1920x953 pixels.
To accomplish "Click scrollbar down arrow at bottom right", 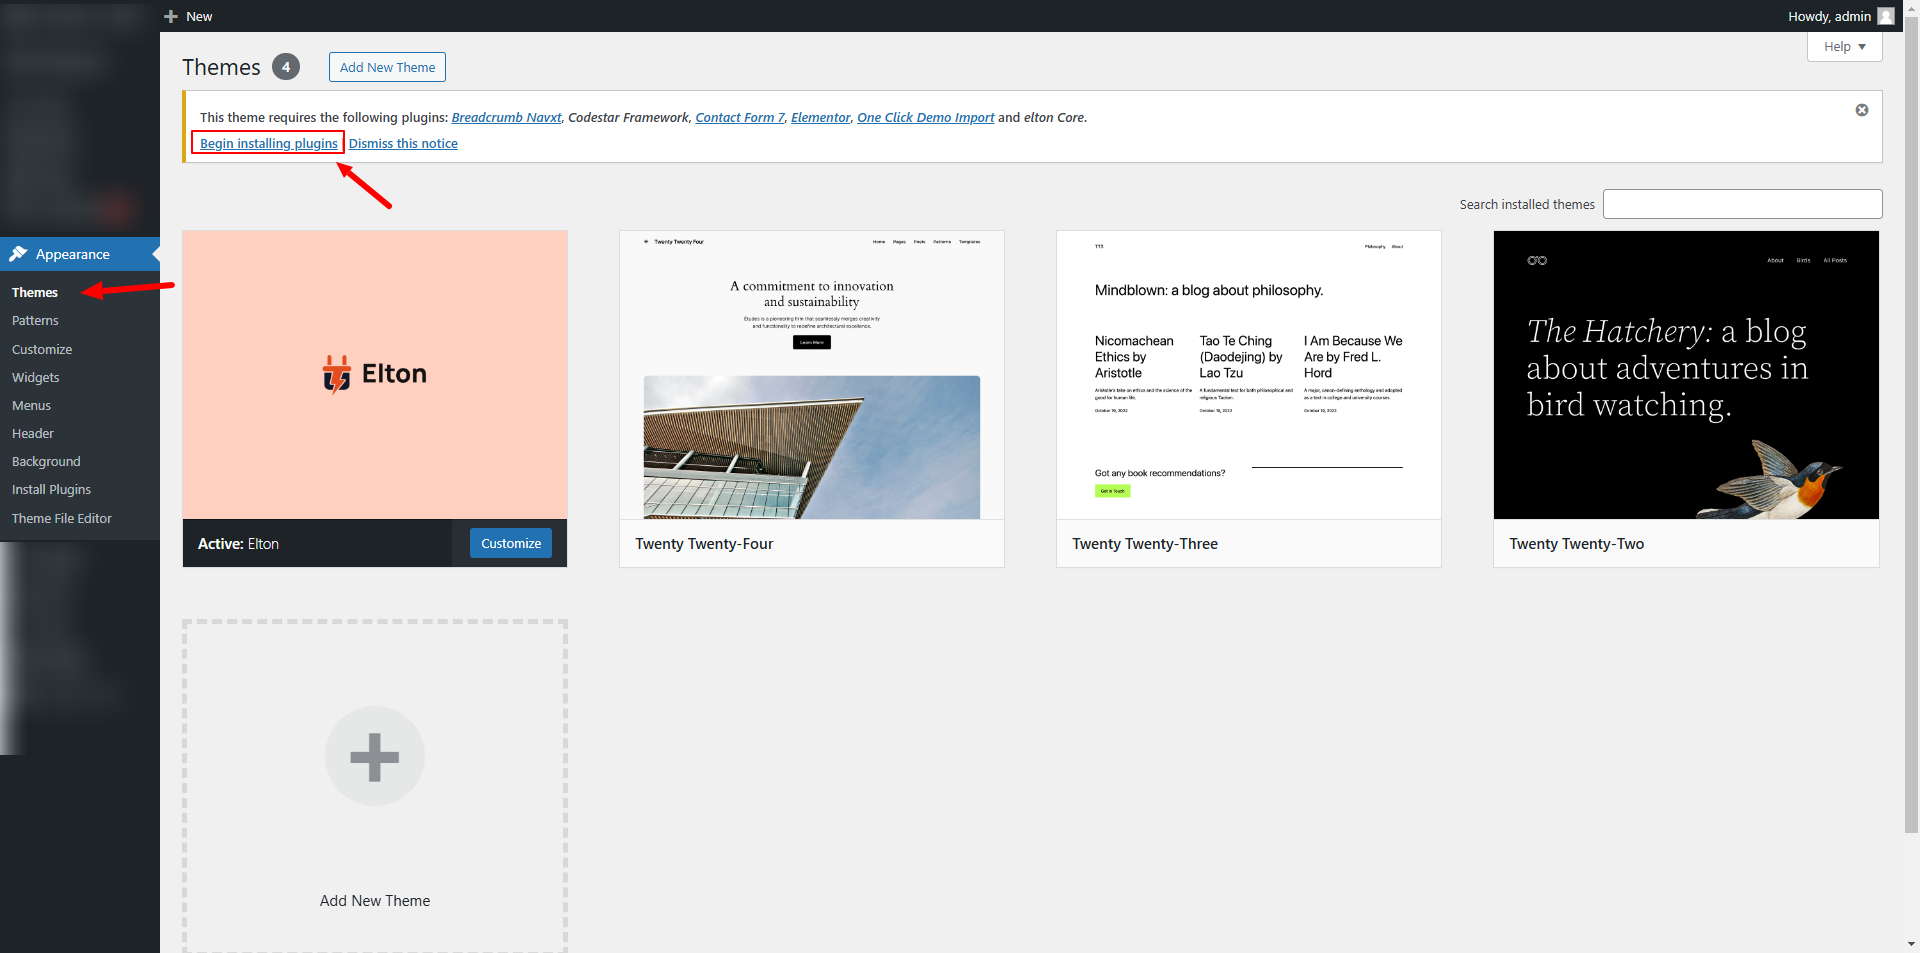I will [x=1911, y=943].
